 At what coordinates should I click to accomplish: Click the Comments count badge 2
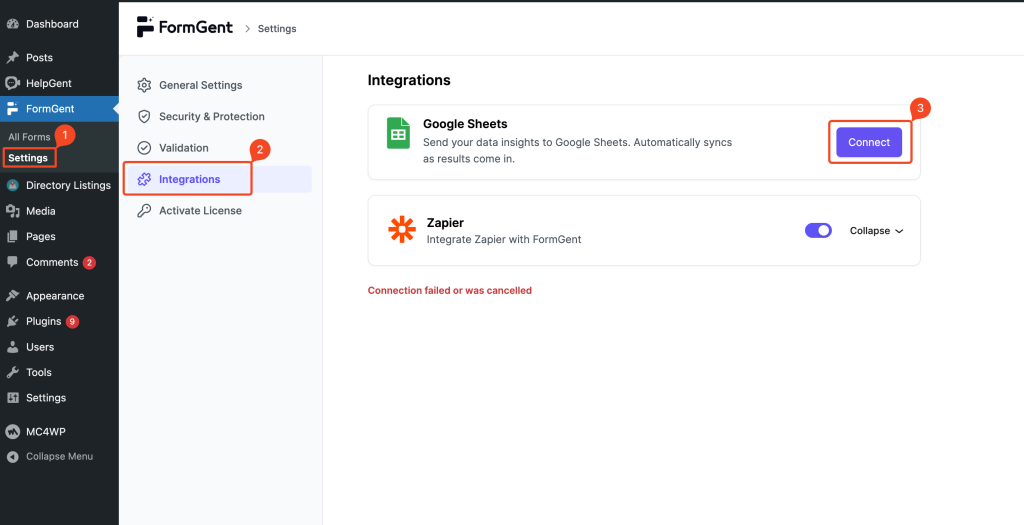tap(89, 263)
